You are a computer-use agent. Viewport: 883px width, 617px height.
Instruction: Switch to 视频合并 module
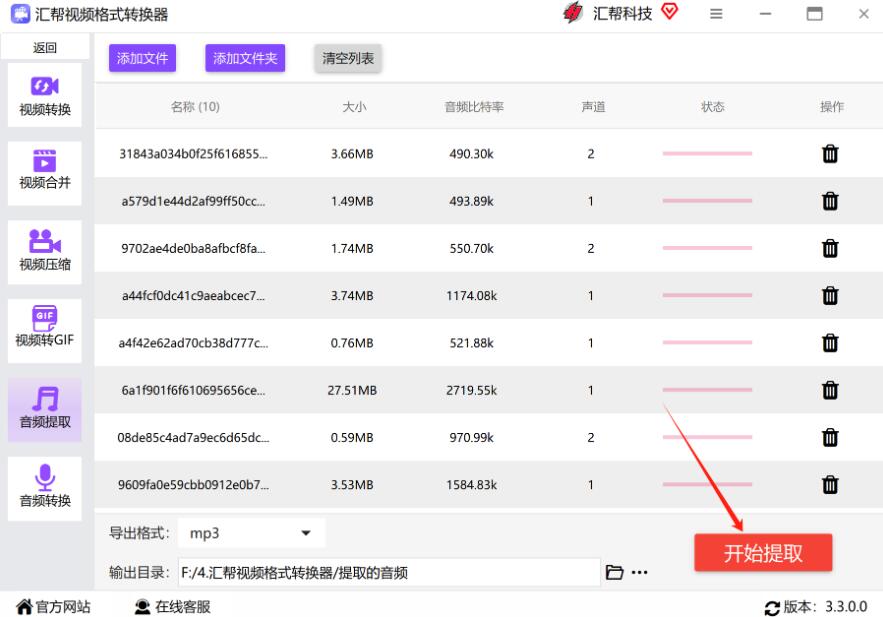pyautogui.click(x=45, y=173)
